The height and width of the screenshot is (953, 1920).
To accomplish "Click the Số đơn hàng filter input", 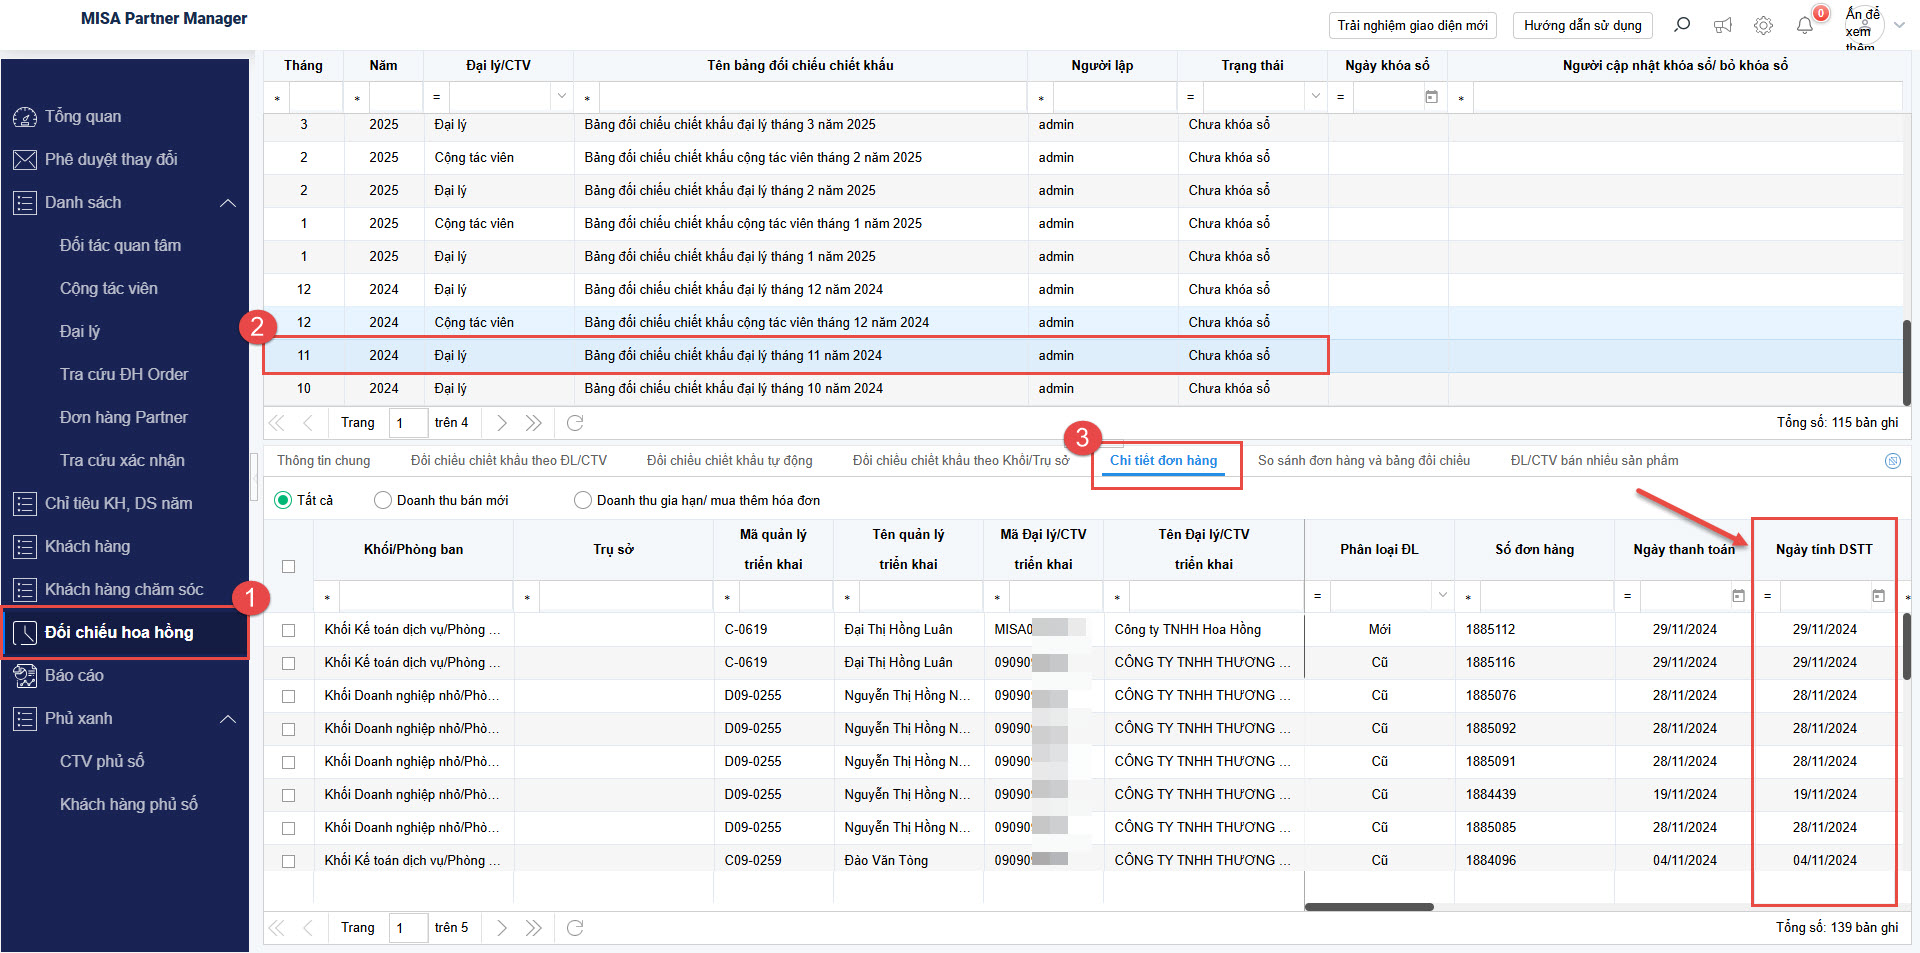I will pyautogui.click(x=1545, y=596).
